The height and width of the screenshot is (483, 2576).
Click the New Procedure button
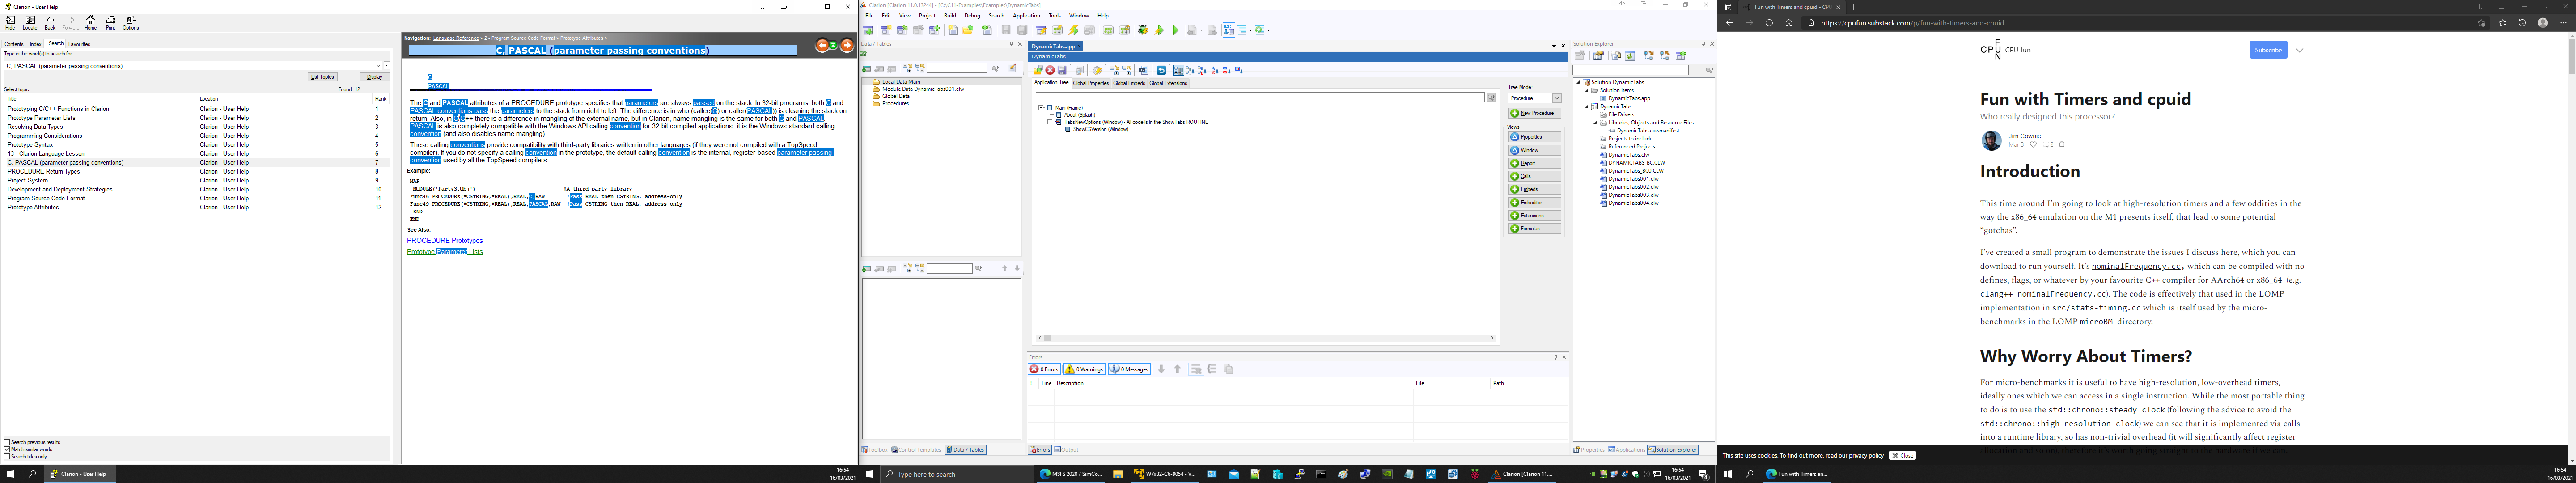click(1534, 113)
